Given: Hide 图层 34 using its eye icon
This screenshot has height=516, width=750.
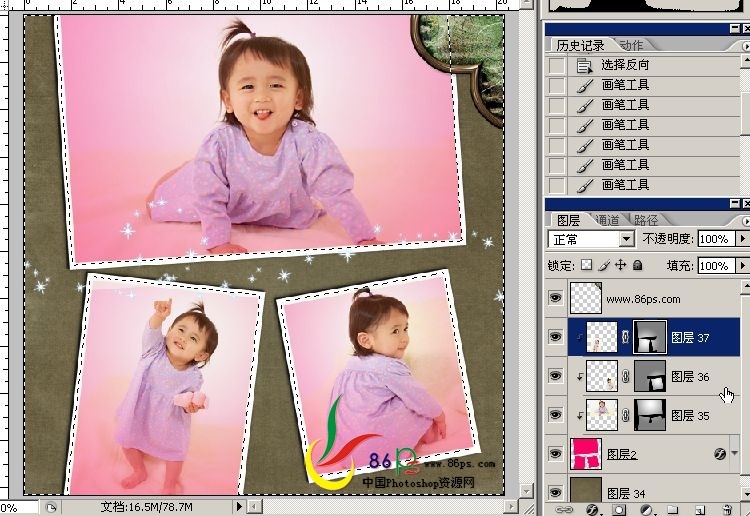Looking at the screenshot, I should 555,493.
